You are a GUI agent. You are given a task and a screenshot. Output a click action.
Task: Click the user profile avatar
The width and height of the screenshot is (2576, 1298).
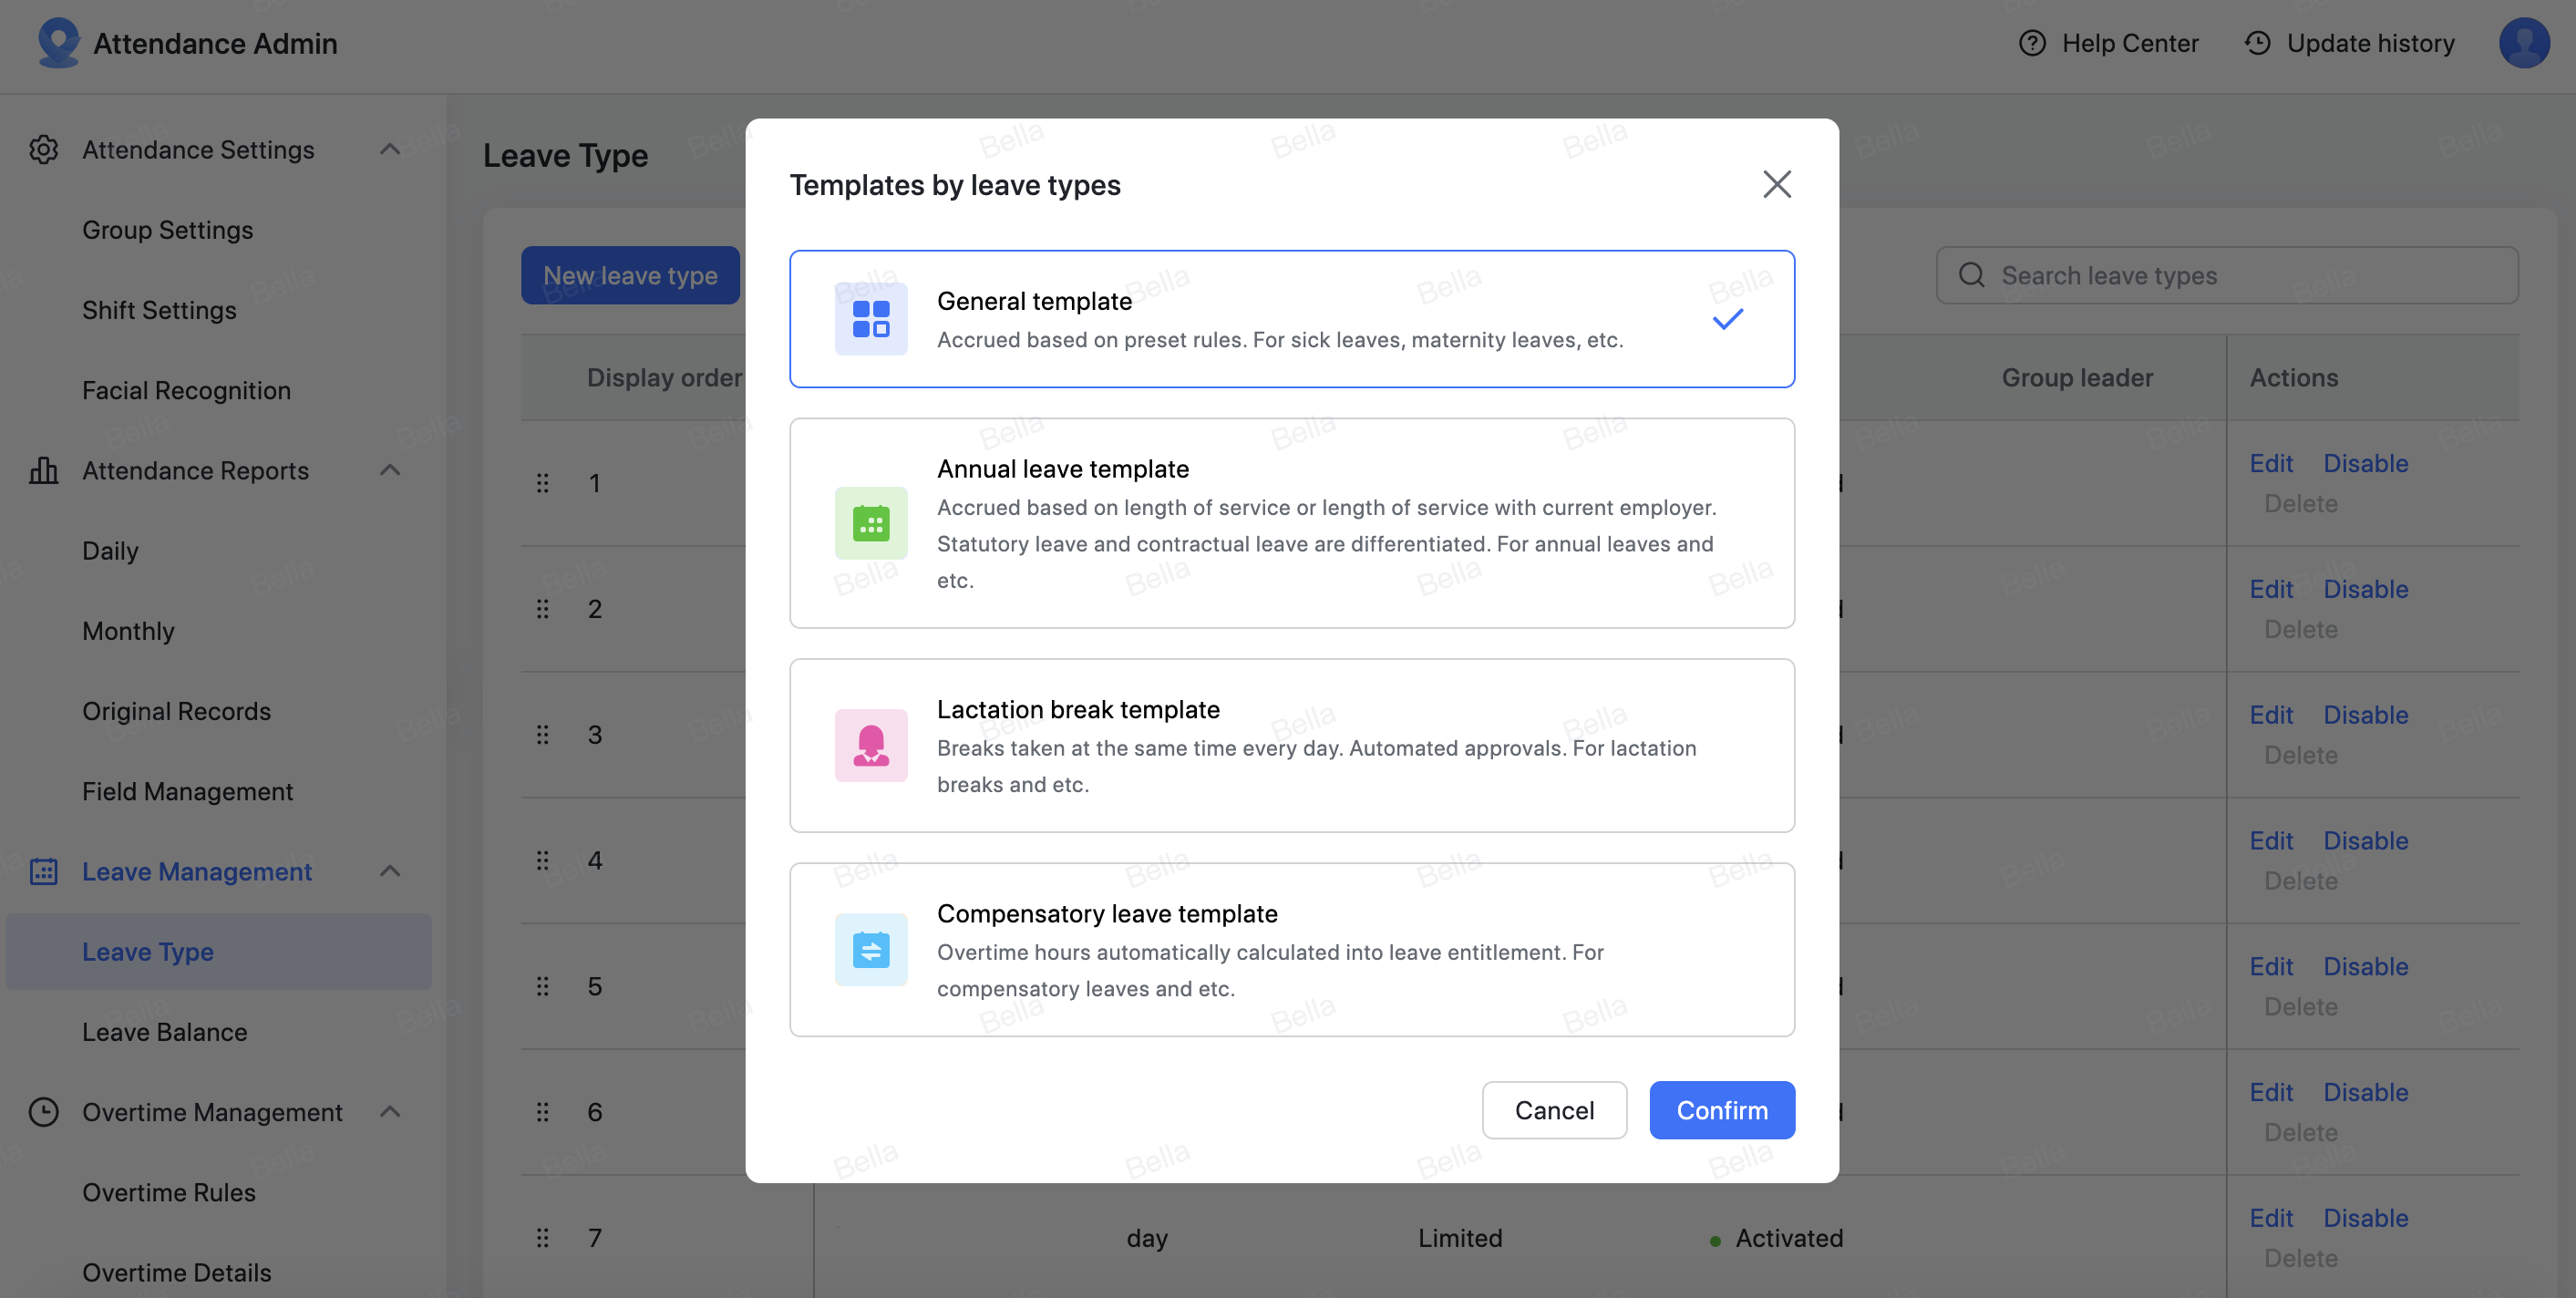pyautogui.click(x=2523, y=43)
